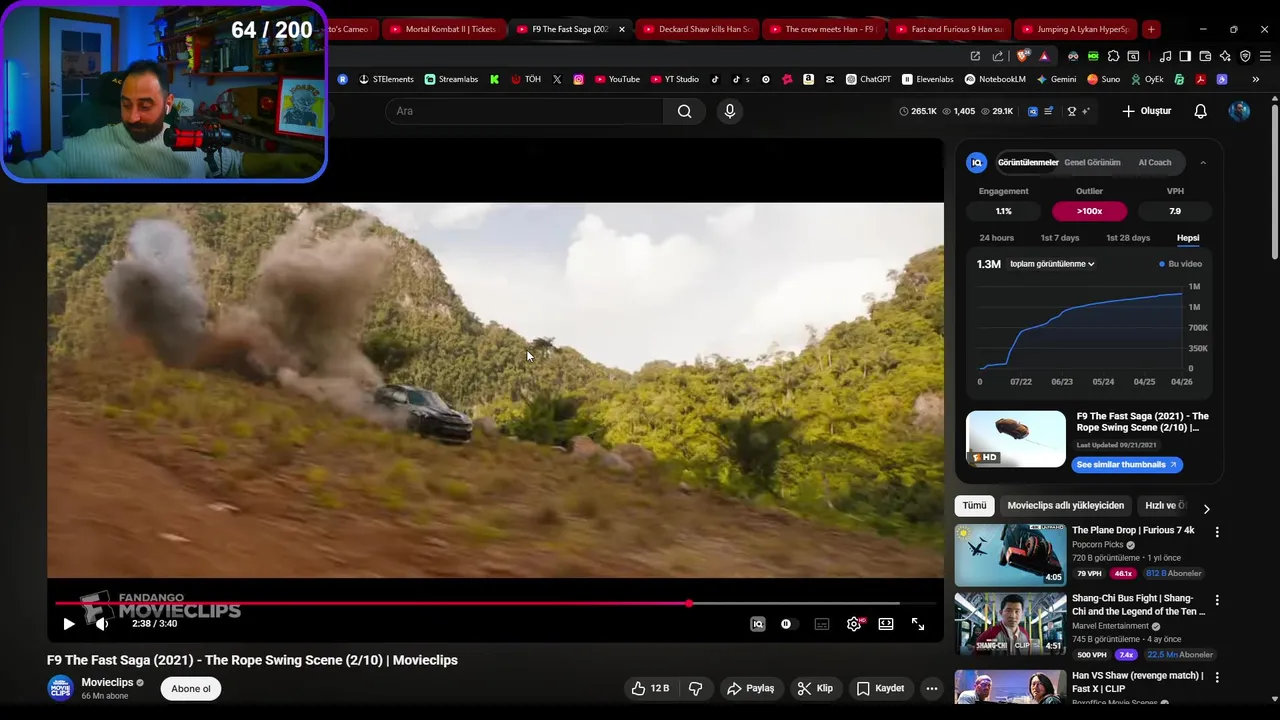Open player settings gear
Screen dimensions: 1280x720
[x=854, y=624]
